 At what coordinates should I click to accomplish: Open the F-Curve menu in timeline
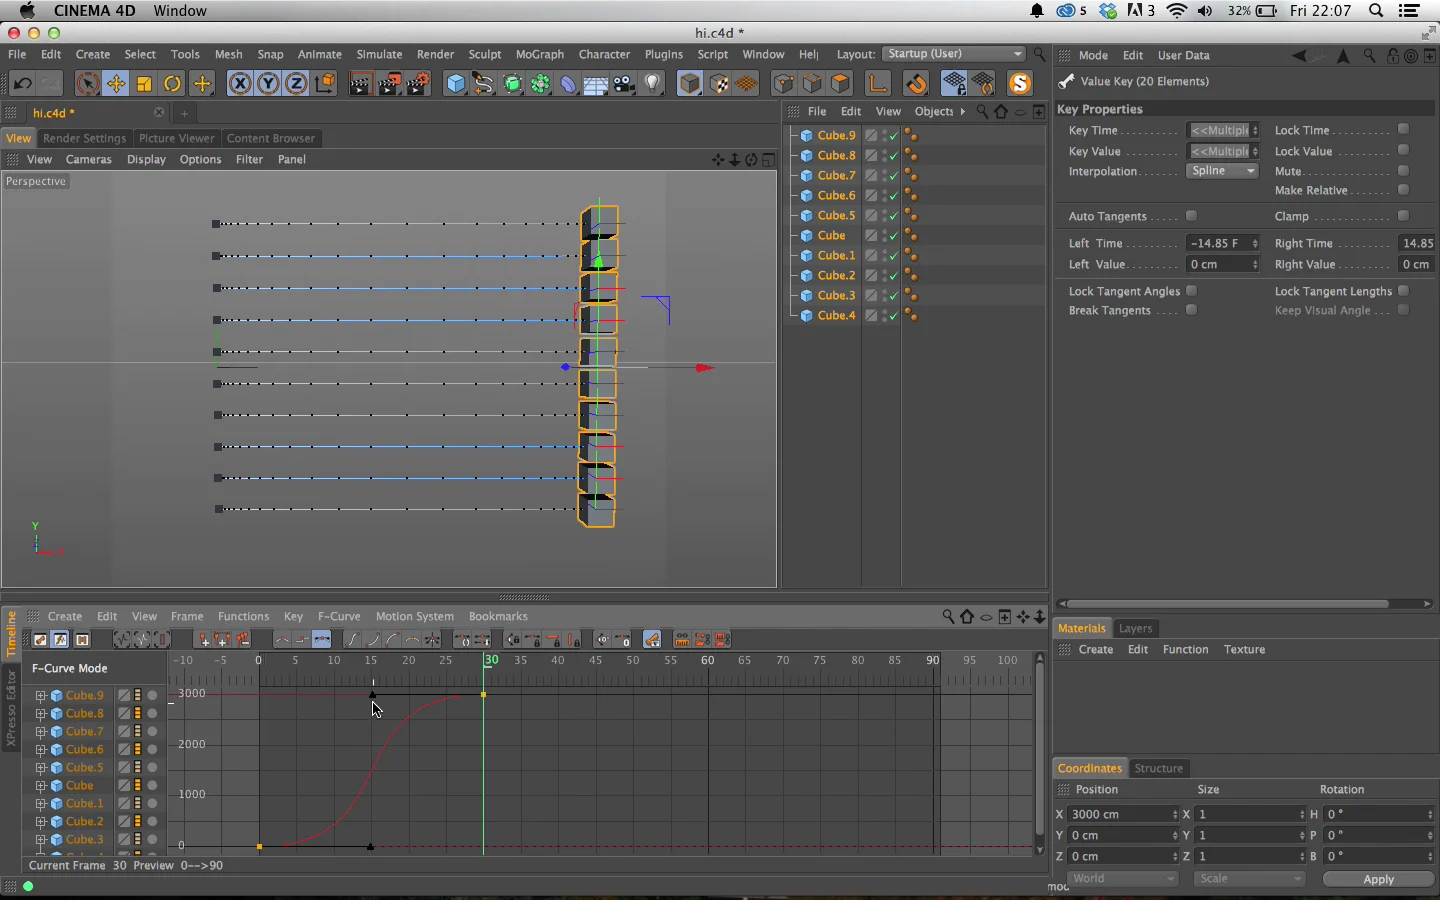pos(338,616)
